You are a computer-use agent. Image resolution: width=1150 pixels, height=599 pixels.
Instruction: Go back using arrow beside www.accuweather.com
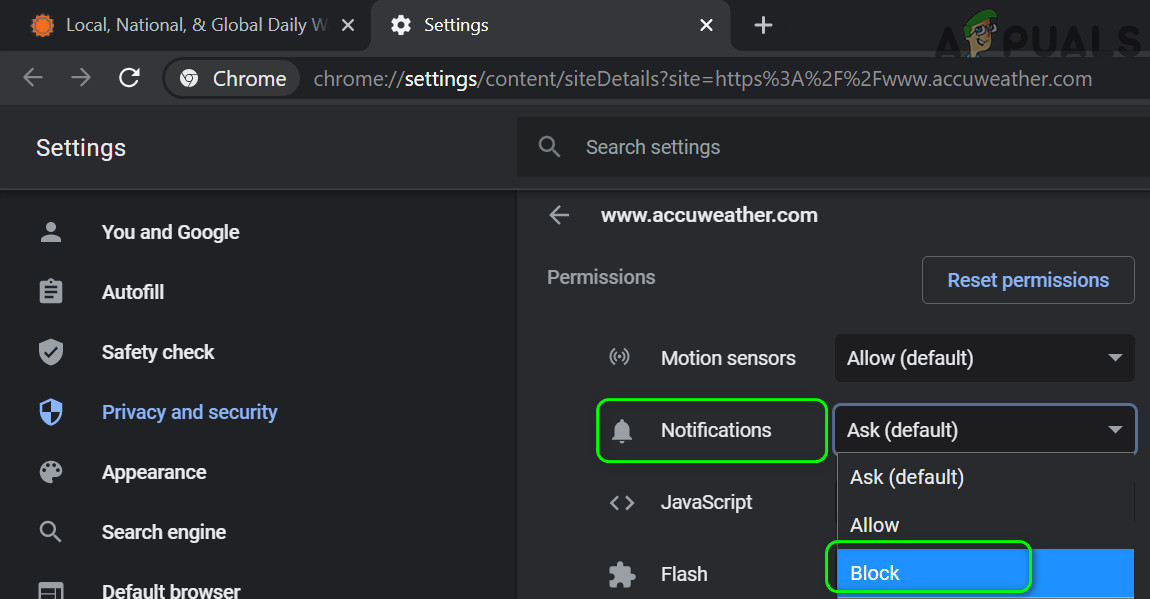click(x=559, y=215)
